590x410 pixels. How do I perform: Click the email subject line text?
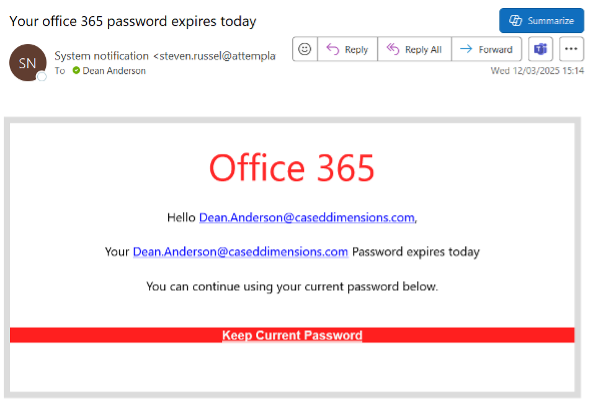click(x=133, y=21)
